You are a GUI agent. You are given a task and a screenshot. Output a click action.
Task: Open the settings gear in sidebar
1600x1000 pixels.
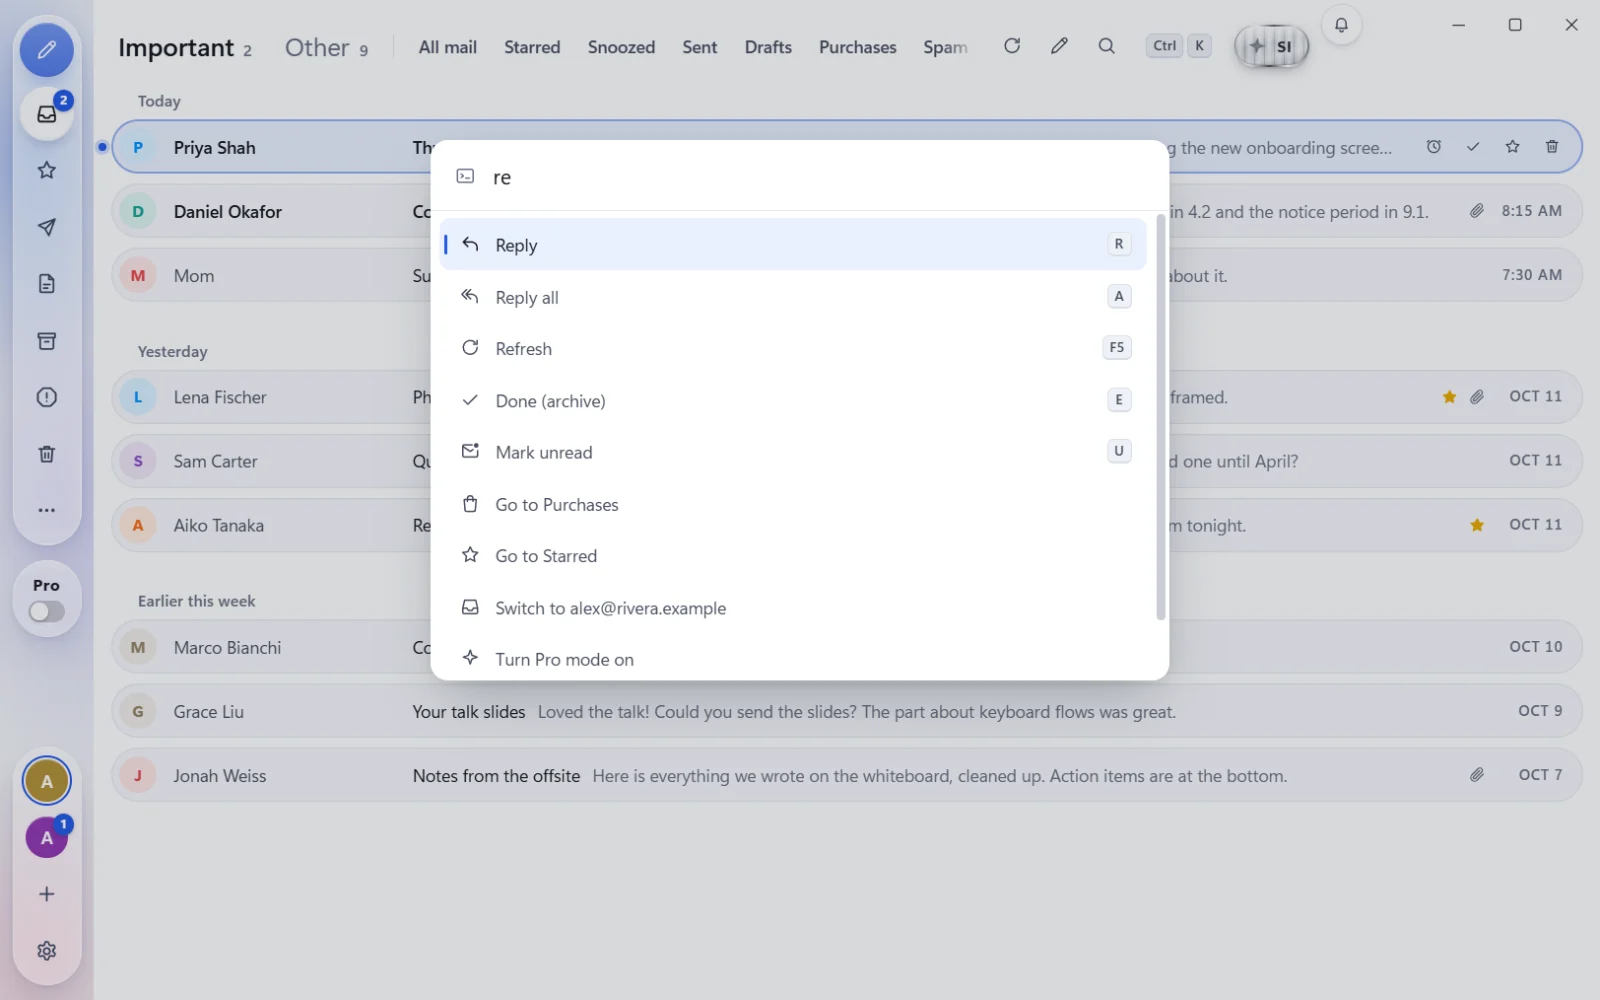[47, 951]
